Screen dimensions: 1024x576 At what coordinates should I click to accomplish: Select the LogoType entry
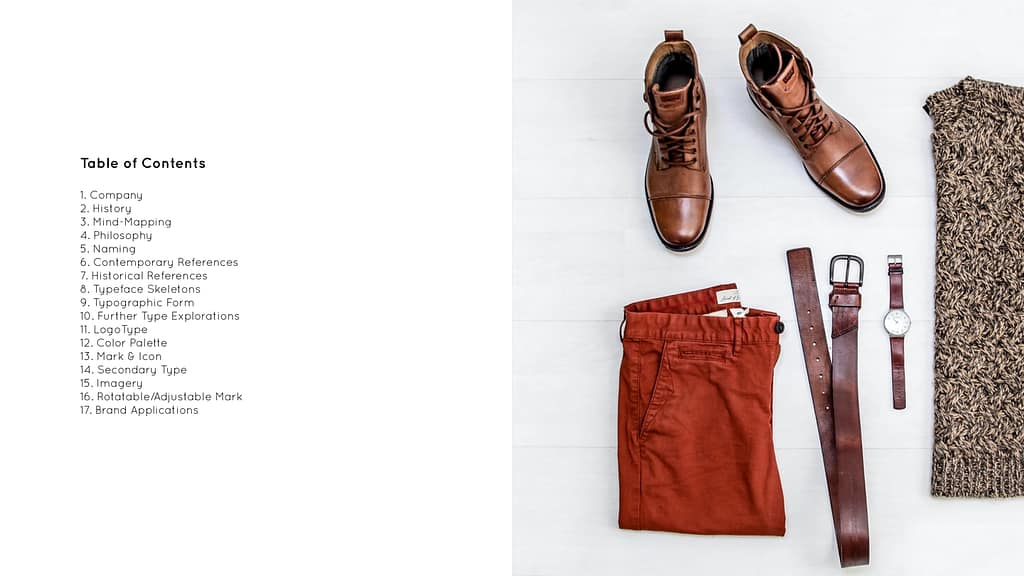114,329
